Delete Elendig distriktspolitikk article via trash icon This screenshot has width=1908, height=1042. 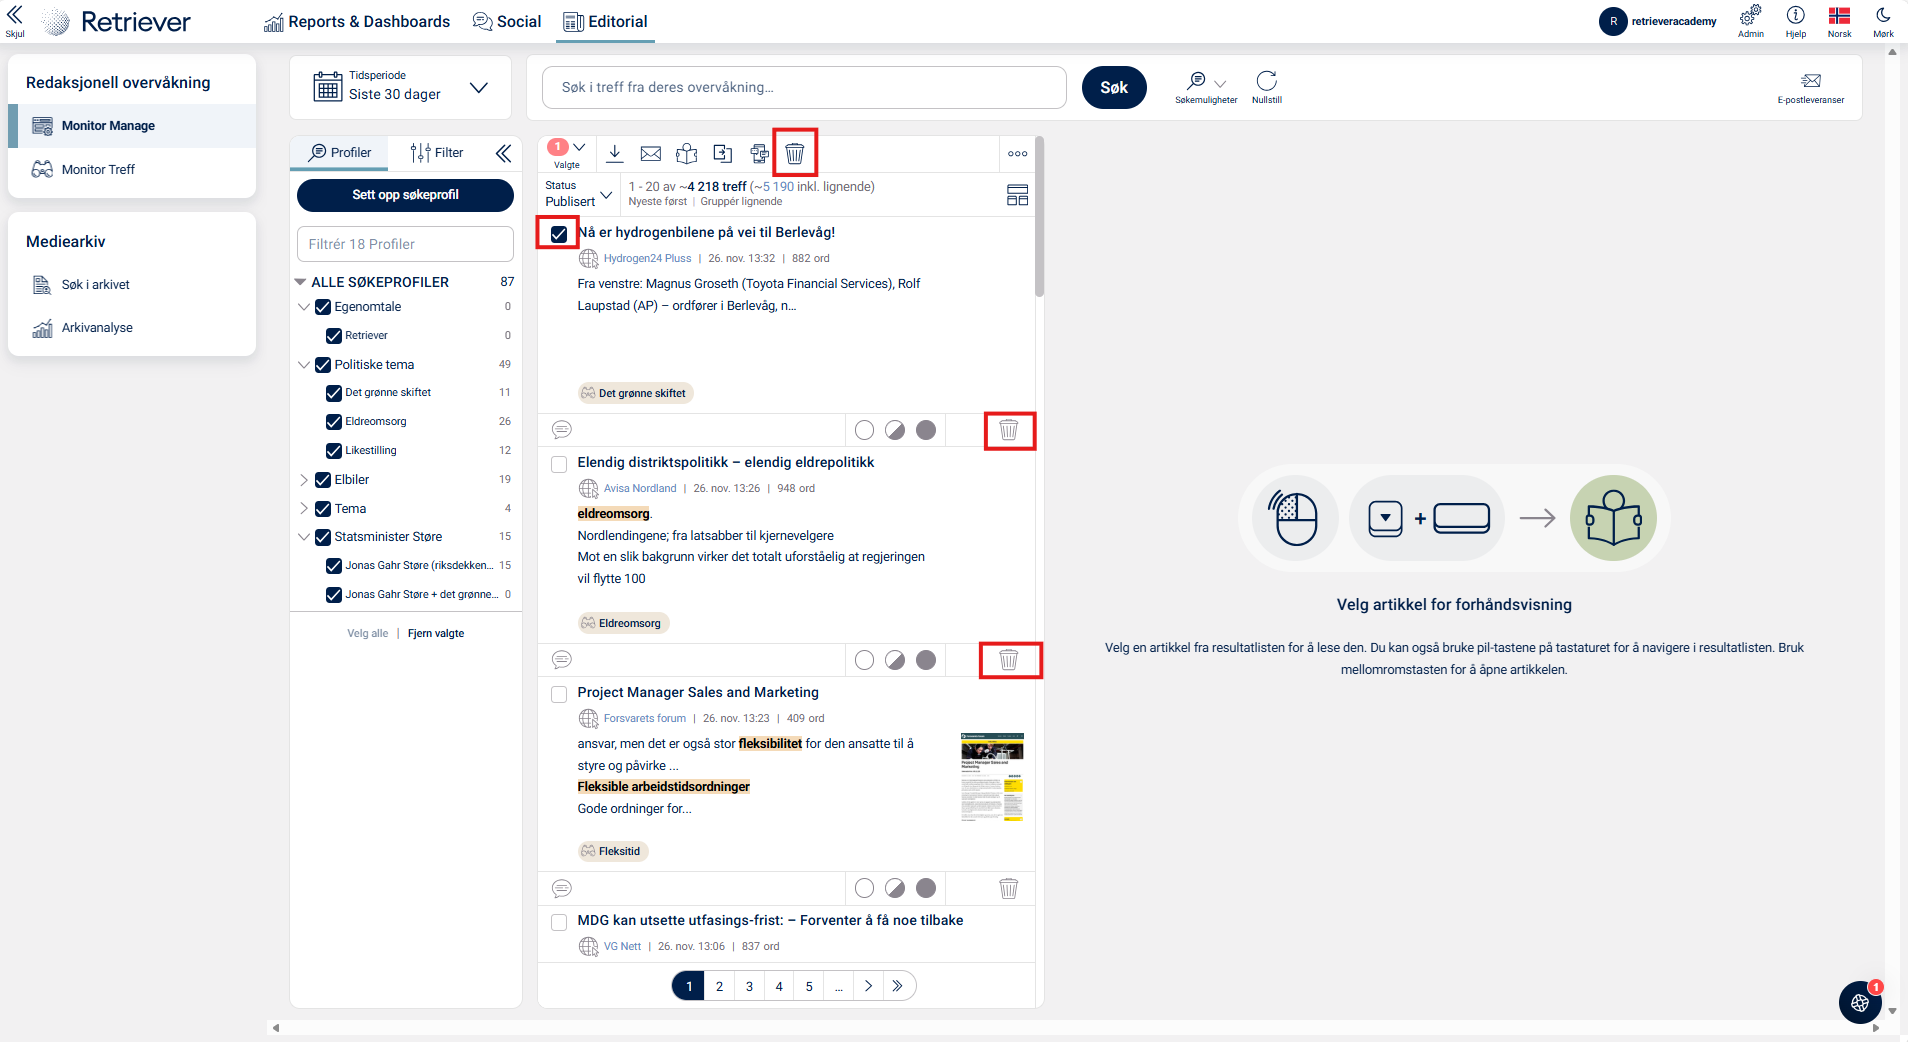[x=1009, y=660]
